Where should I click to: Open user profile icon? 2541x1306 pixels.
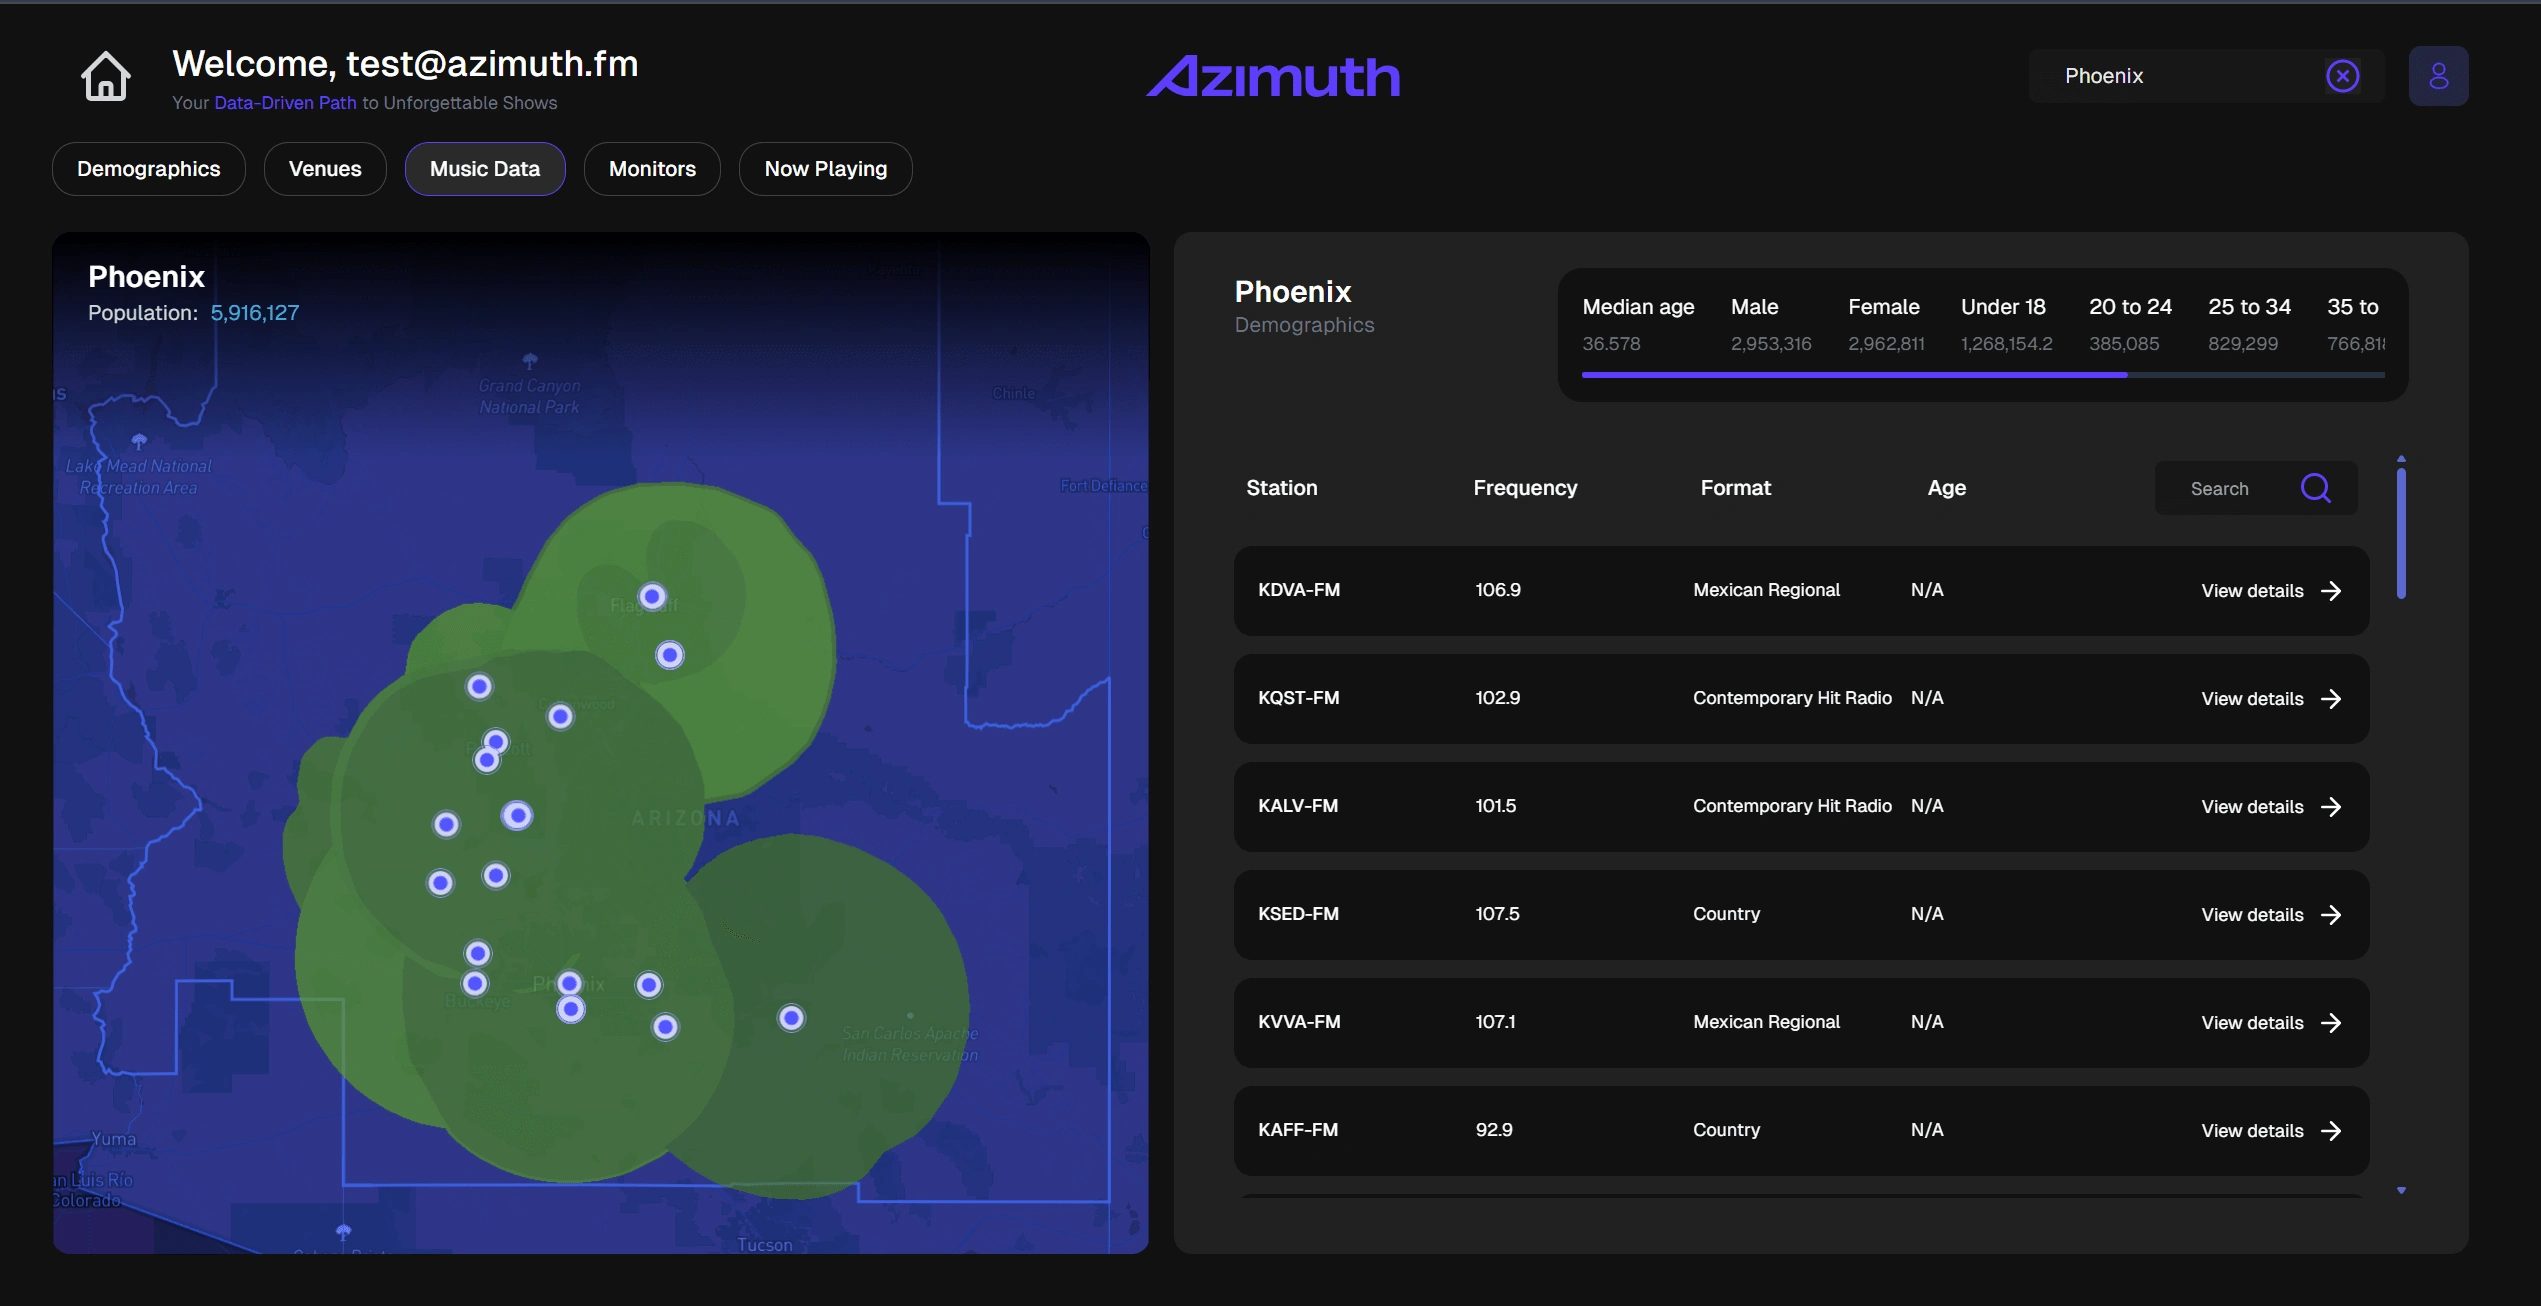2438,76
